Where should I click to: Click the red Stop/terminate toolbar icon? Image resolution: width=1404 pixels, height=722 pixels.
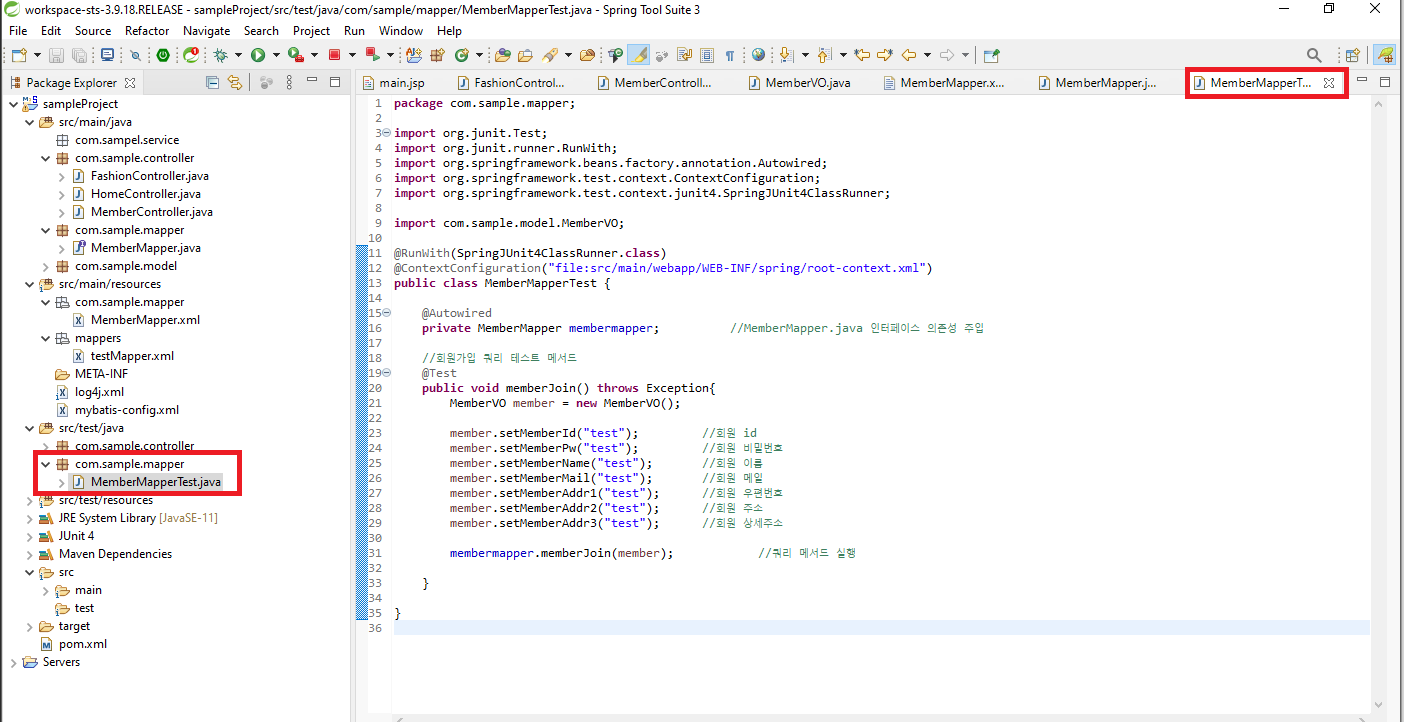tap(335, 55)
